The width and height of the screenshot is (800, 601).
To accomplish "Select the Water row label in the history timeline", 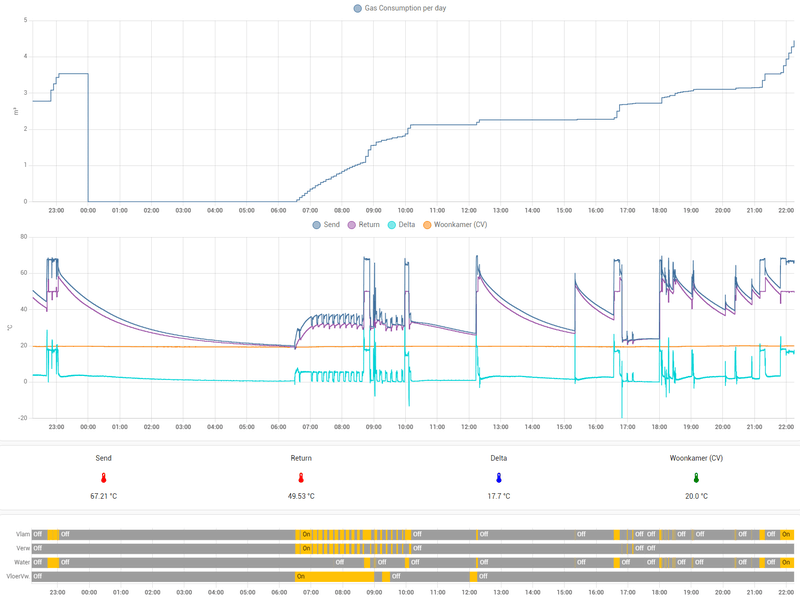I will (x=22, y=562).
